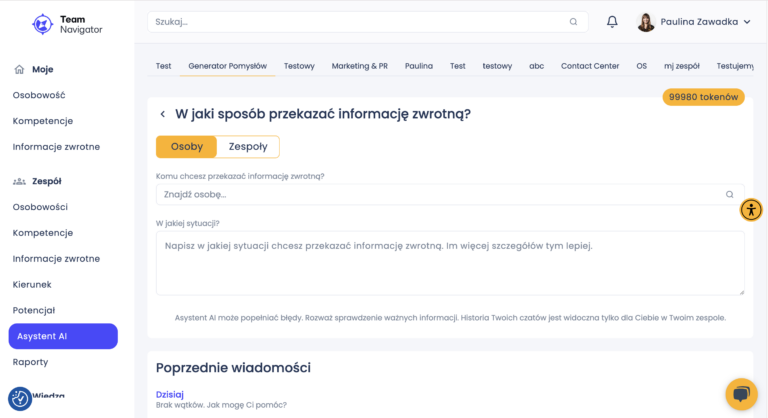Select the Contact Center tab
Viewport: 768px width, 418px height.
click(x=588, y=66)
